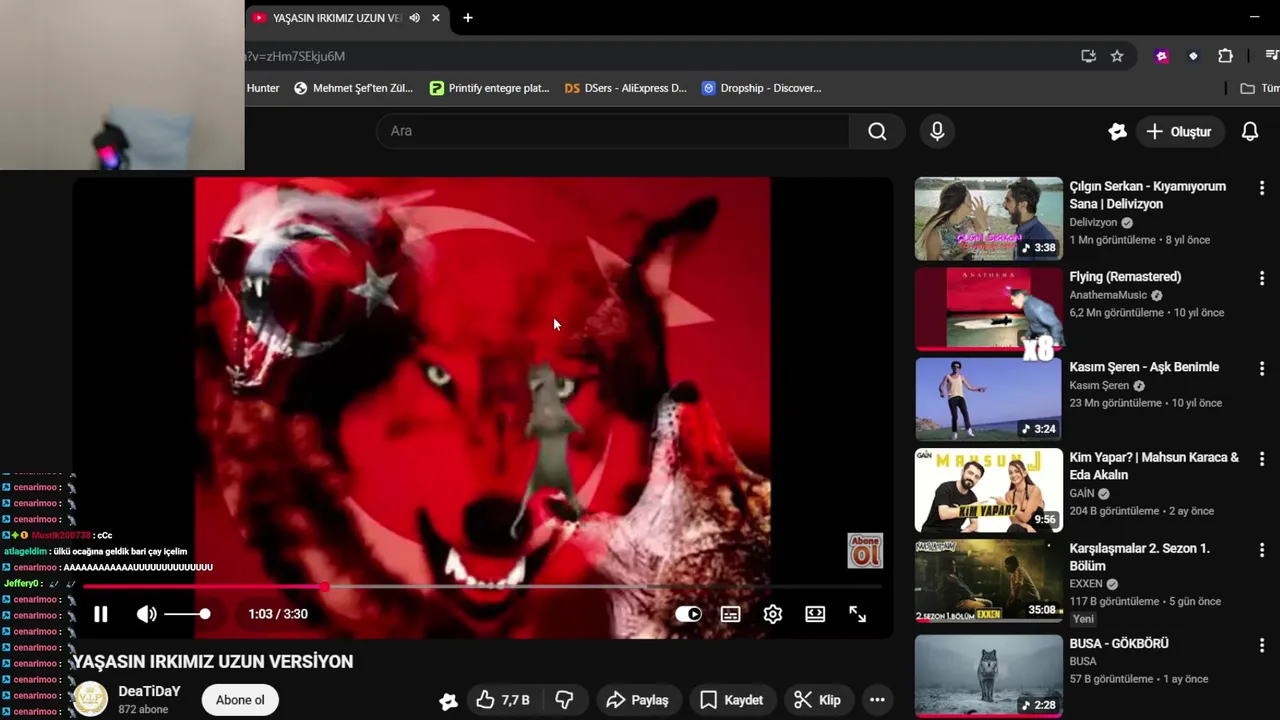Click the Paylaş share button
This screenshot has height=720, width=1280.
coord(638,700)
